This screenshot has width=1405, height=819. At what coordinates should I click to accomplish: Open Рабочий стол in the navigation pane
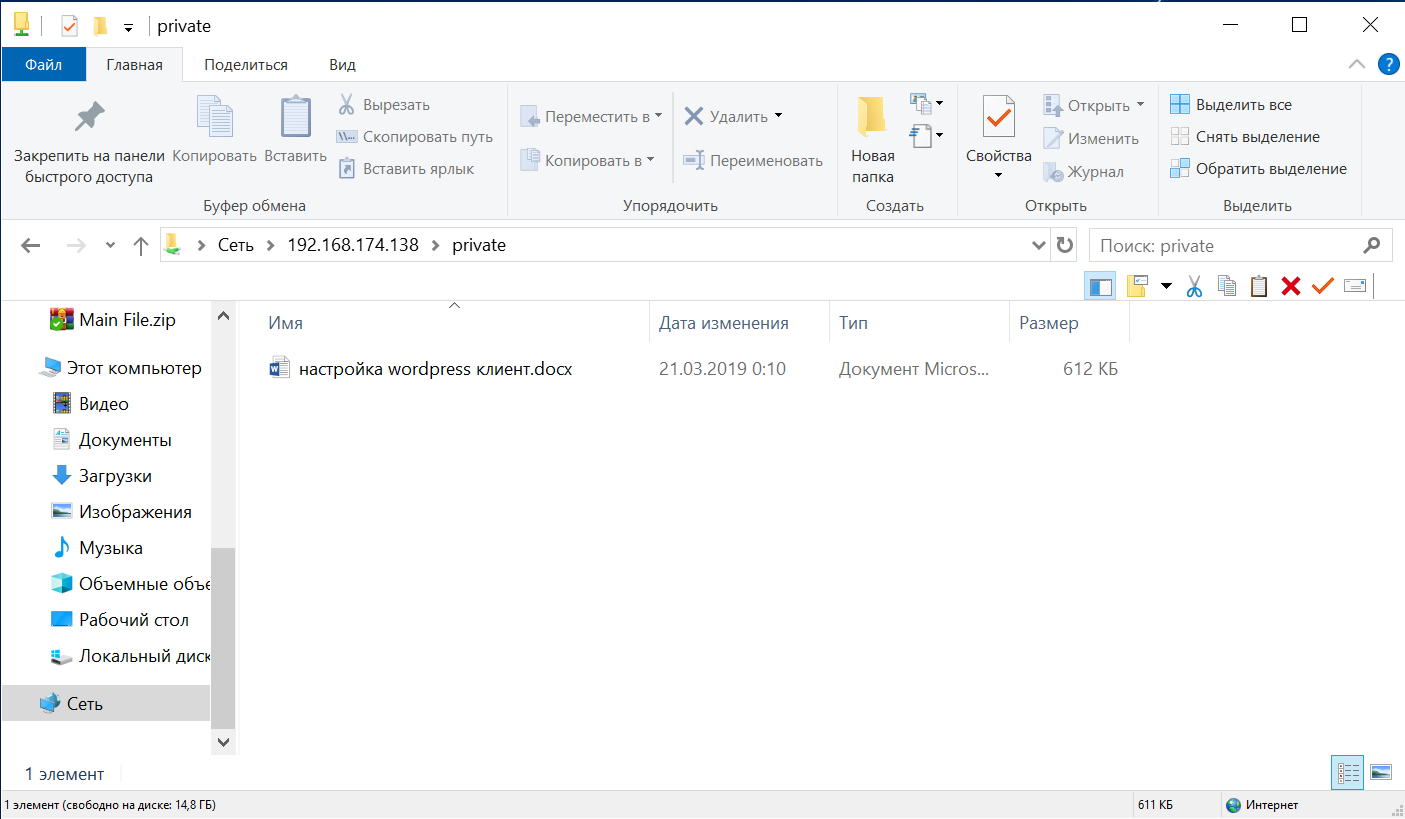[120, 620]
